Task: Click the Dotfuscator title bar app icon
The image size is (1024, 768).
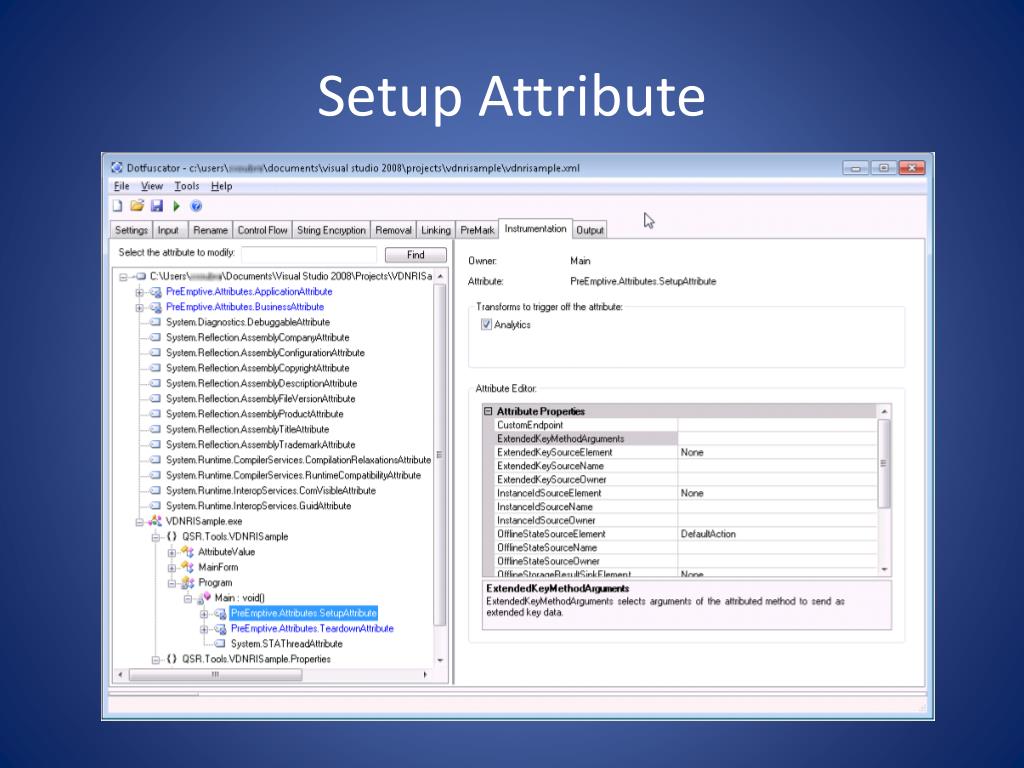Action: [117, 168]
